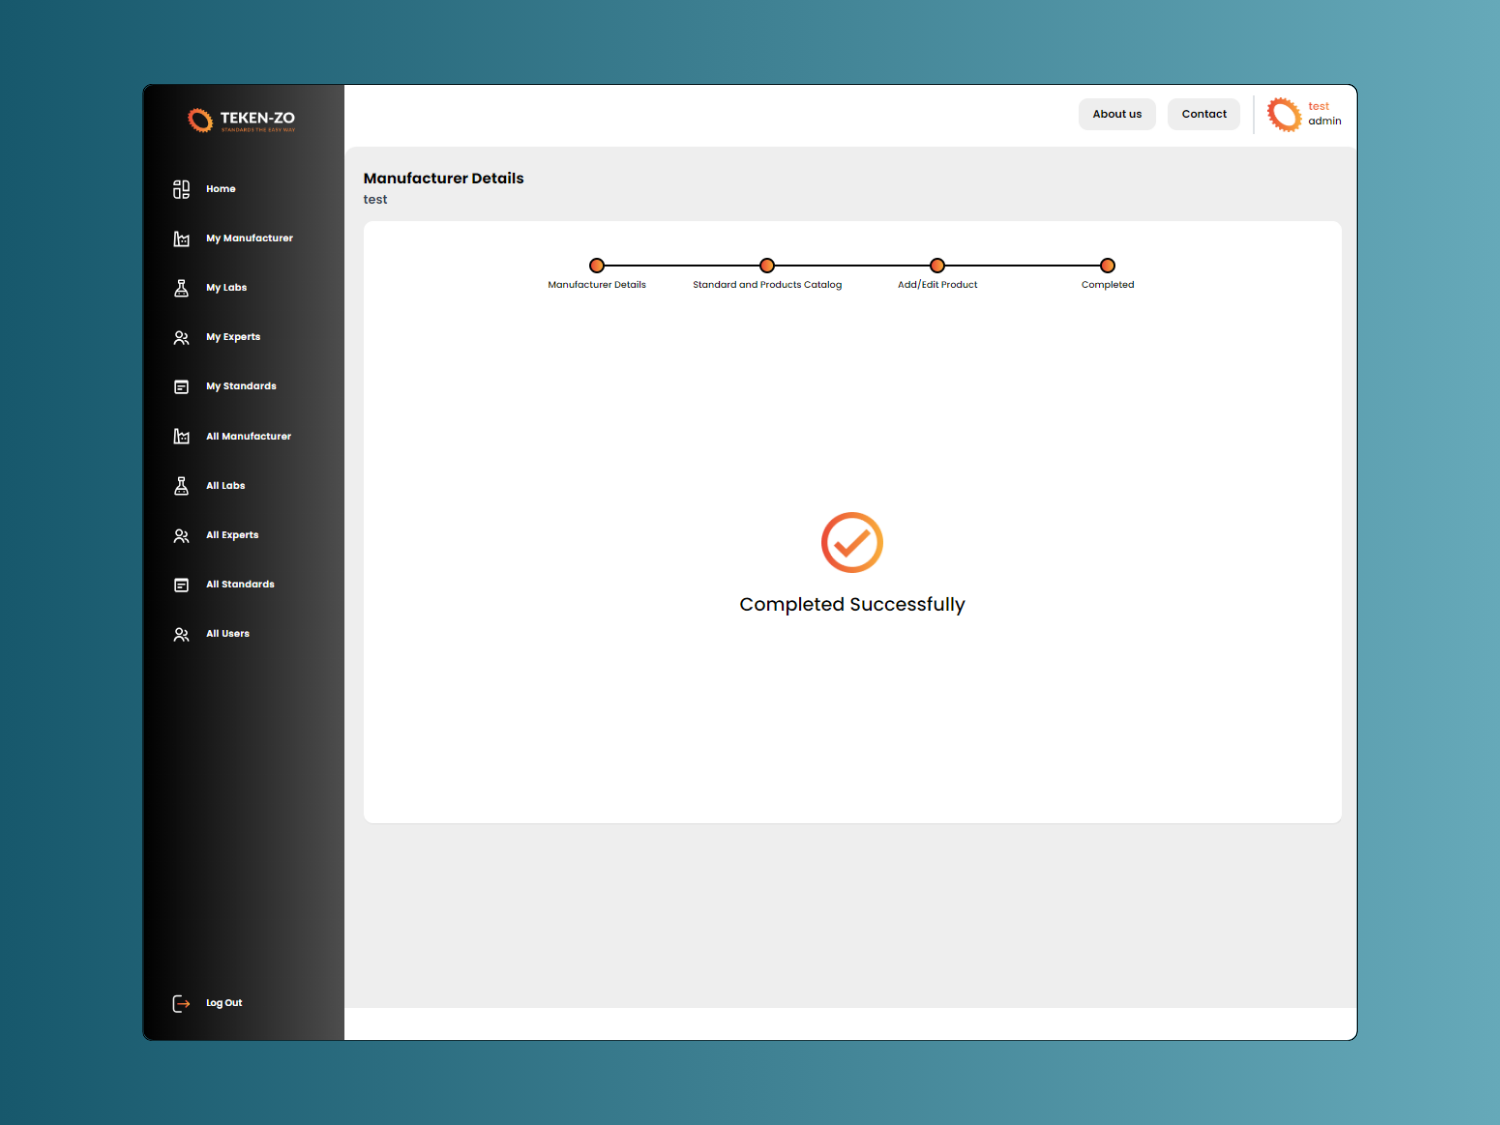Image resolution: width=1500 pixels, height=1125 pixels.
Task: Click the TEKEN-ZO logo in sidebar
Action: (x=242, y=120)
